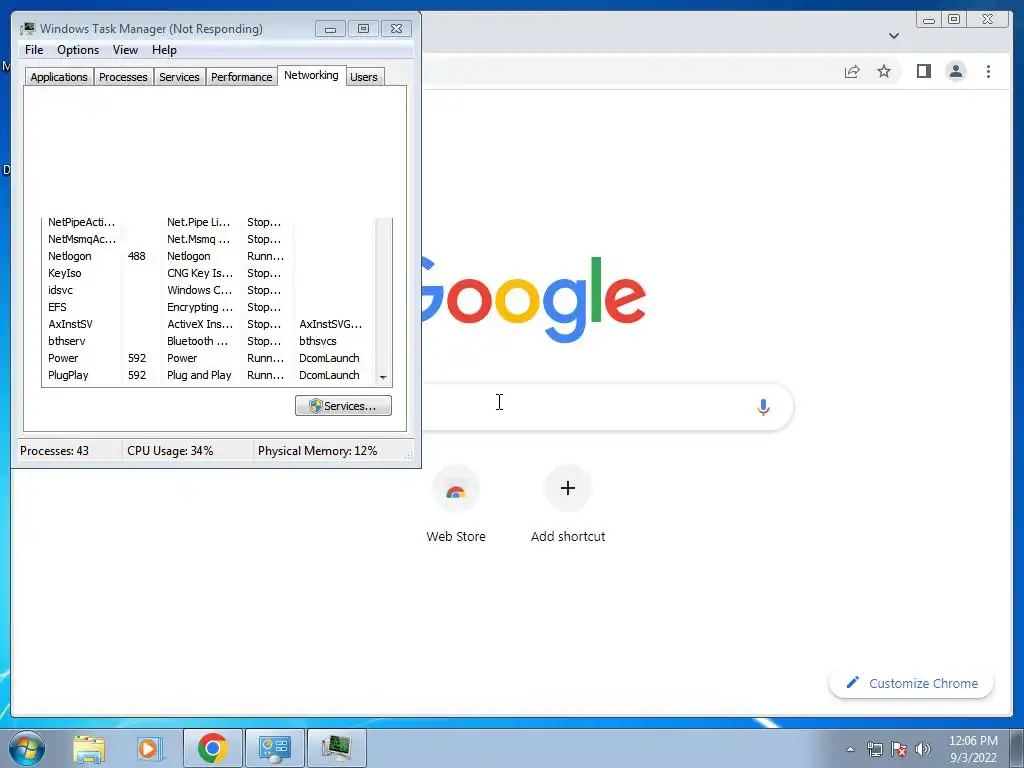Switch to Chrome in the taskbar
The image size is (1024, 768).
tap(213, 748)
